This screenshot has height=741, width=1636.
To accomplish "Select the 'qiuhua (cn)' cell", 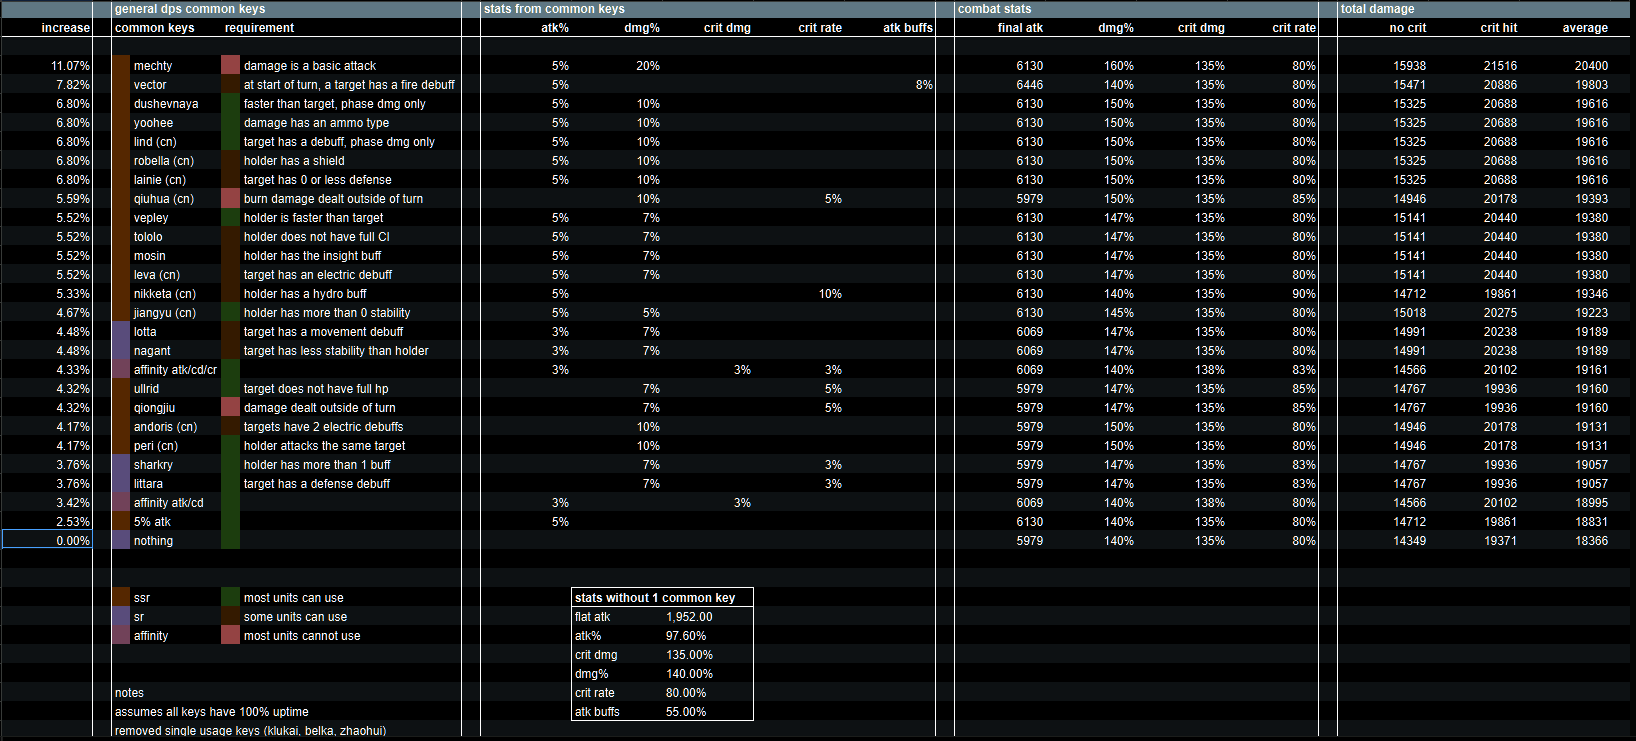I will pos(164,199).
